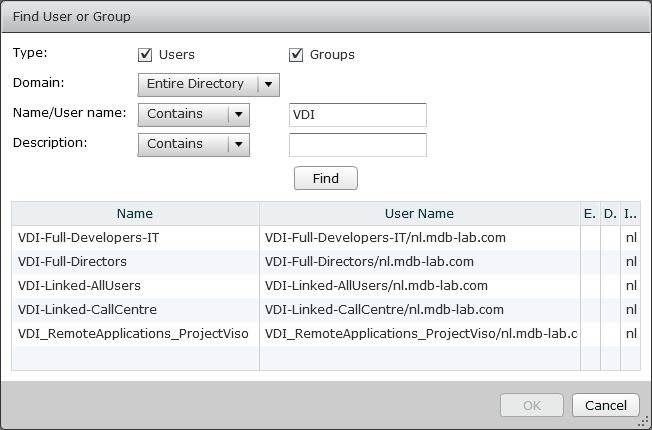Screen dimensions: 652x430
Task: Sort by the Name column header
Action: click(135, 213)
